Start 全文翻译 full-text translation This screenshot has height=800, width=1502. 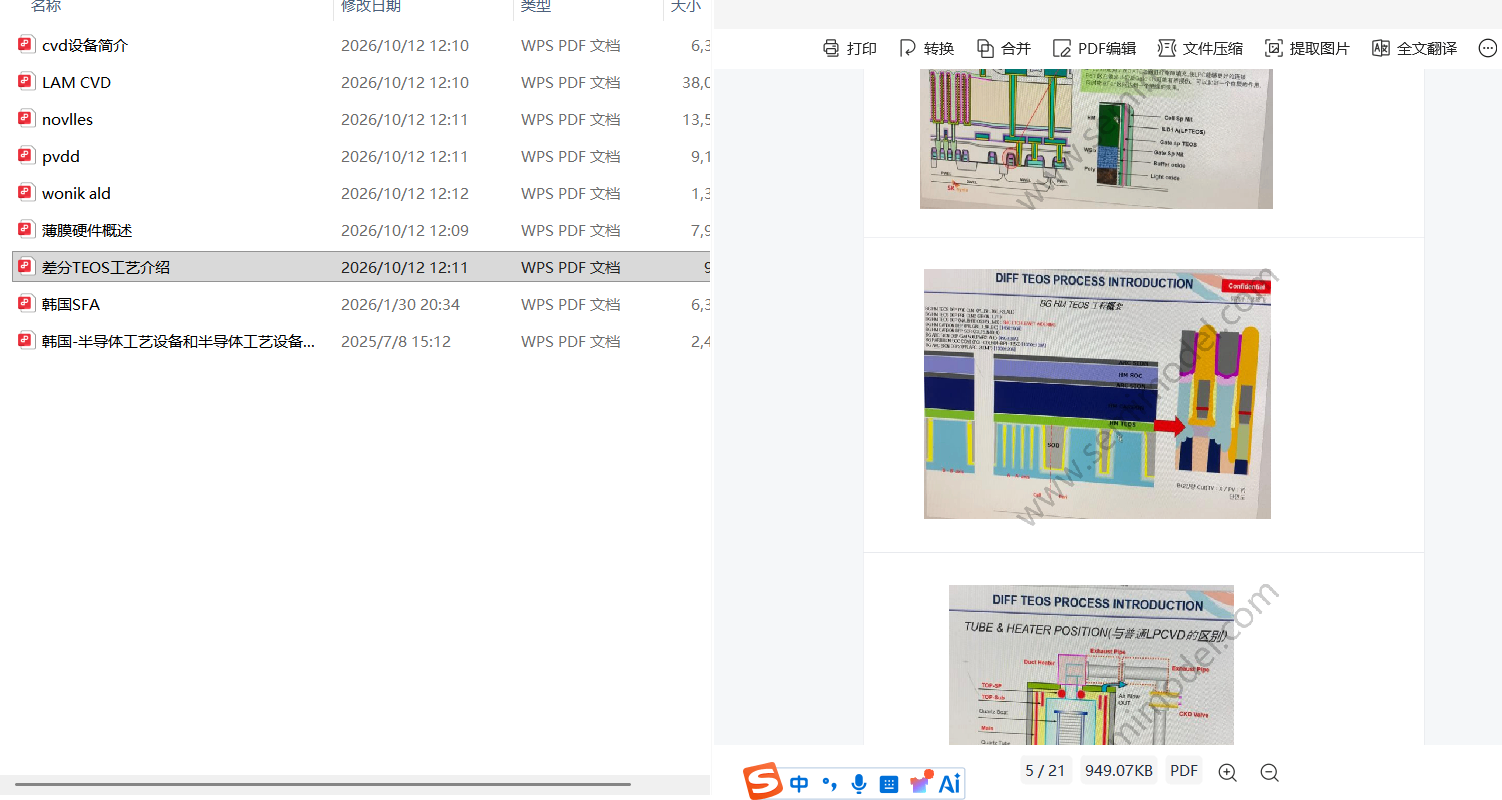[1414, 48]
